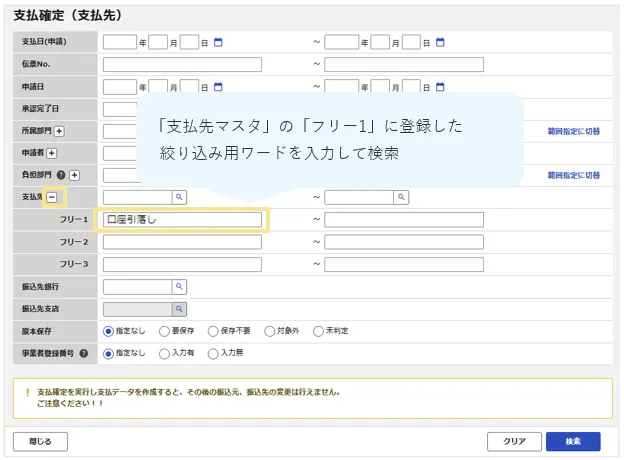The height and width of the screenshot is (460, 624).
Task: Click the 検索 search button
Action: pos(573,441)
